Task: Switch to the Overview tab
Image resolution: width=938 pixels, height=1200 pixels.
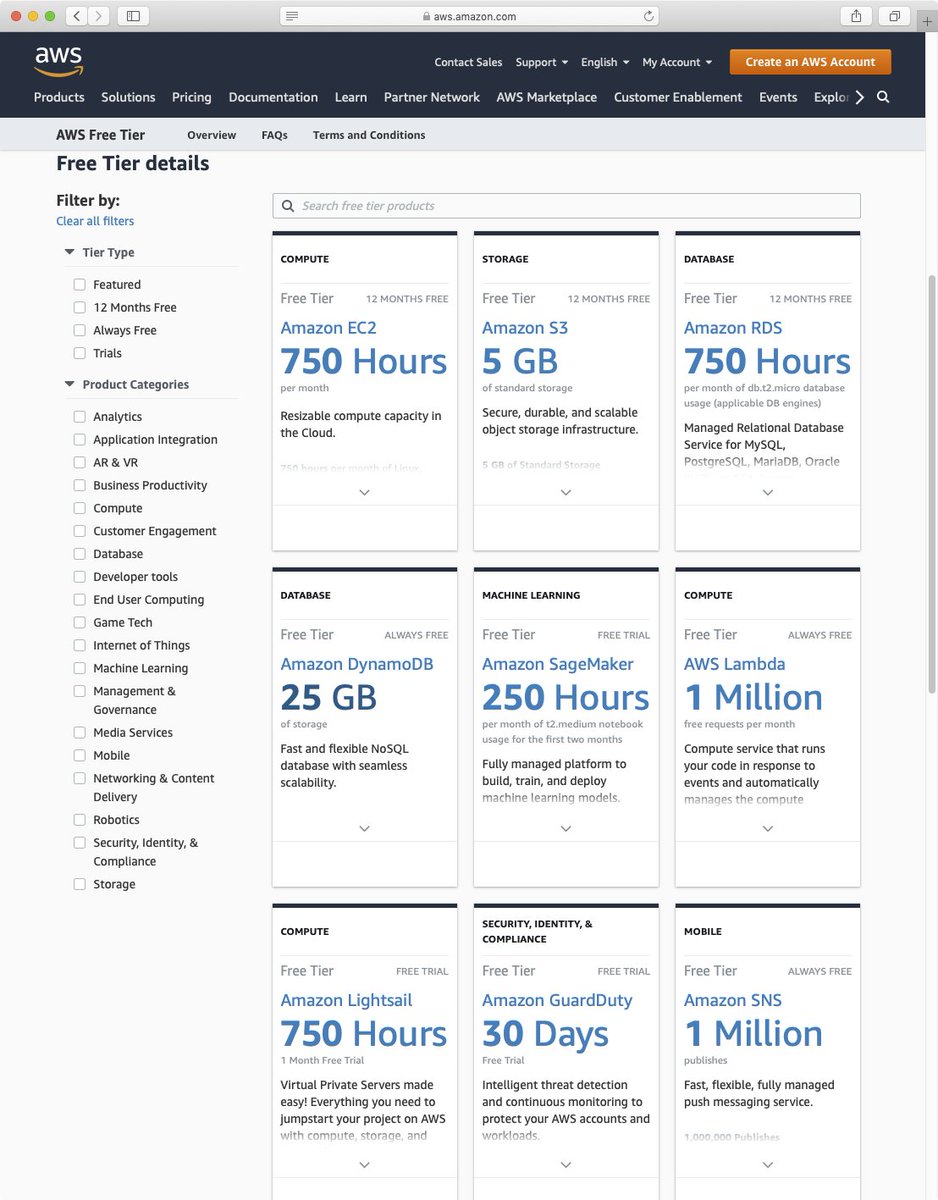Action: click(212, 135)
